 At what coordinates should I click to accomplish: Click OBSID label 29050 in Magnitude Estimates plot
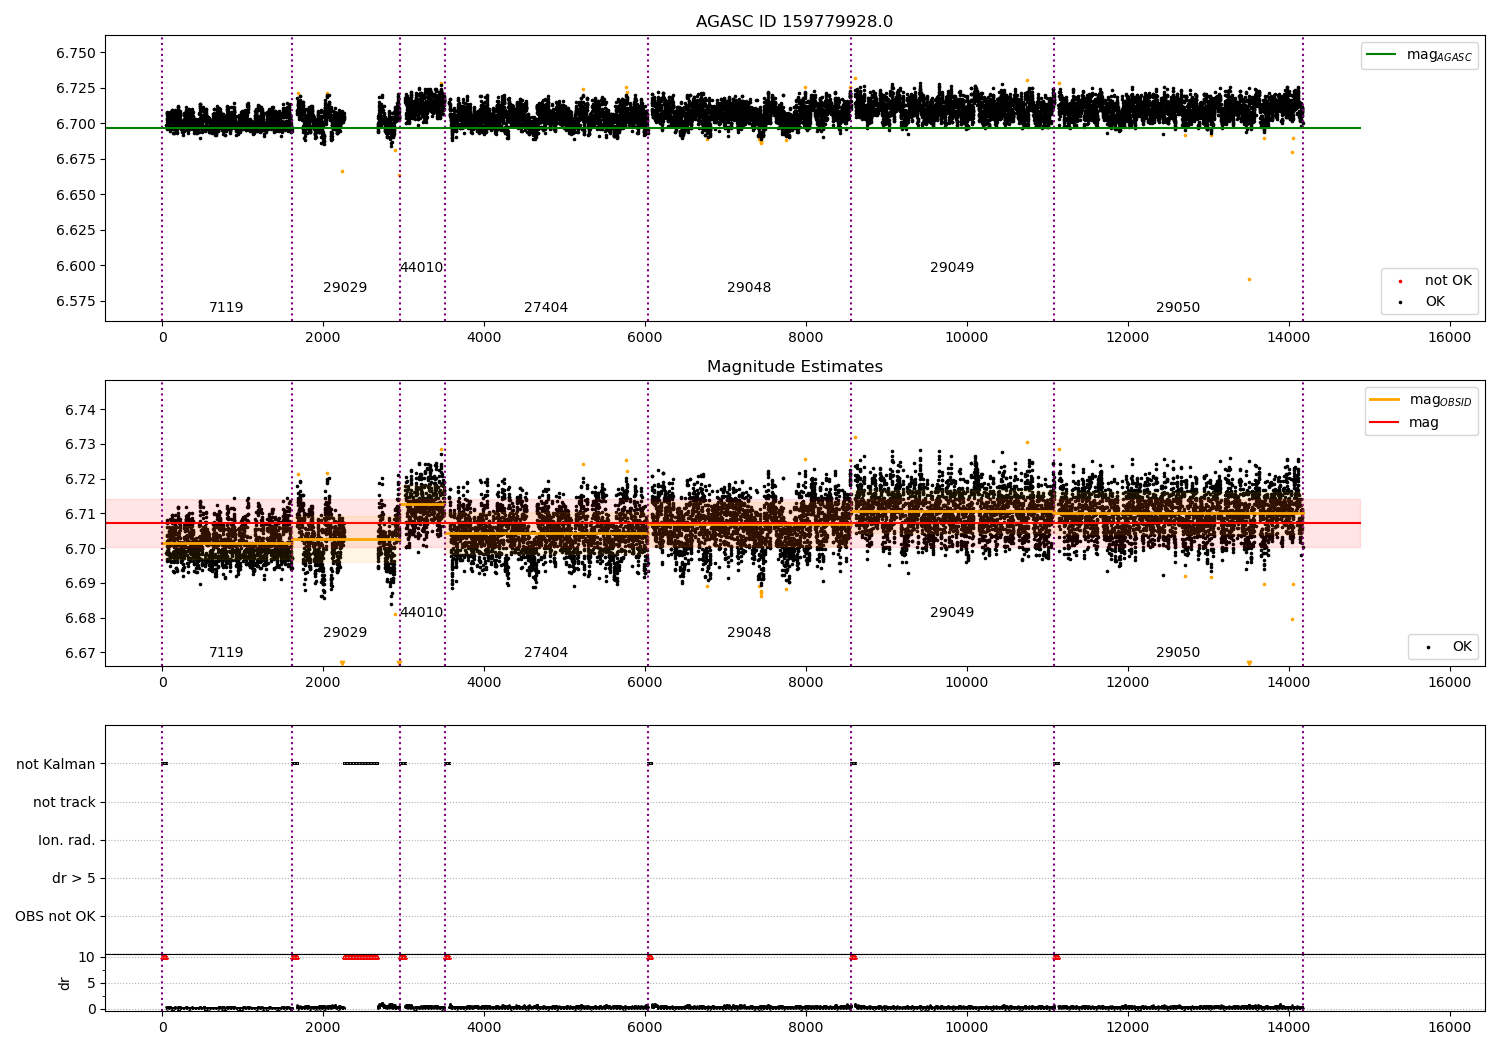[x=1178, y=653]
